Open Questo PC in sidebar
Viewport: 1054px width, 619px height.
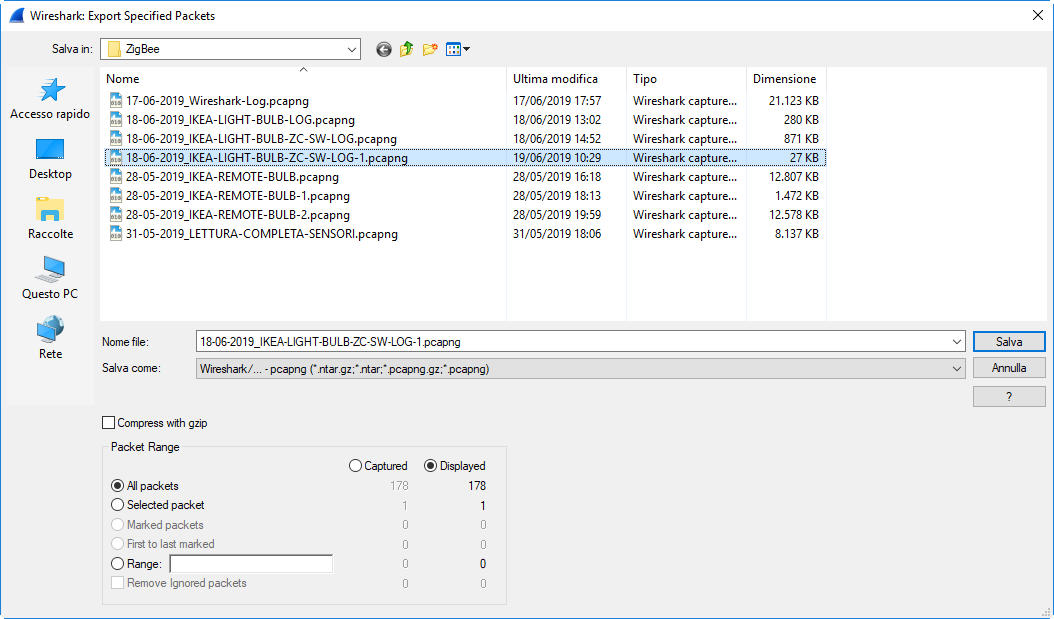(50, 278)
